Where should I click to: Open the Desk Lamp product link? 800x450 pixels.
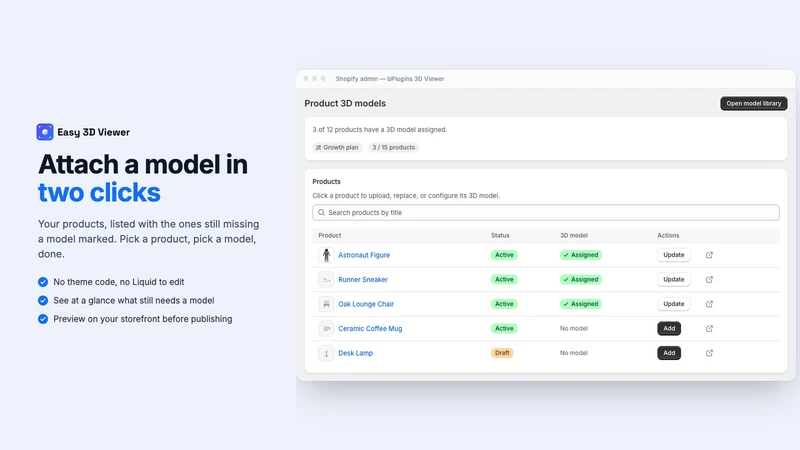(355, 353)
